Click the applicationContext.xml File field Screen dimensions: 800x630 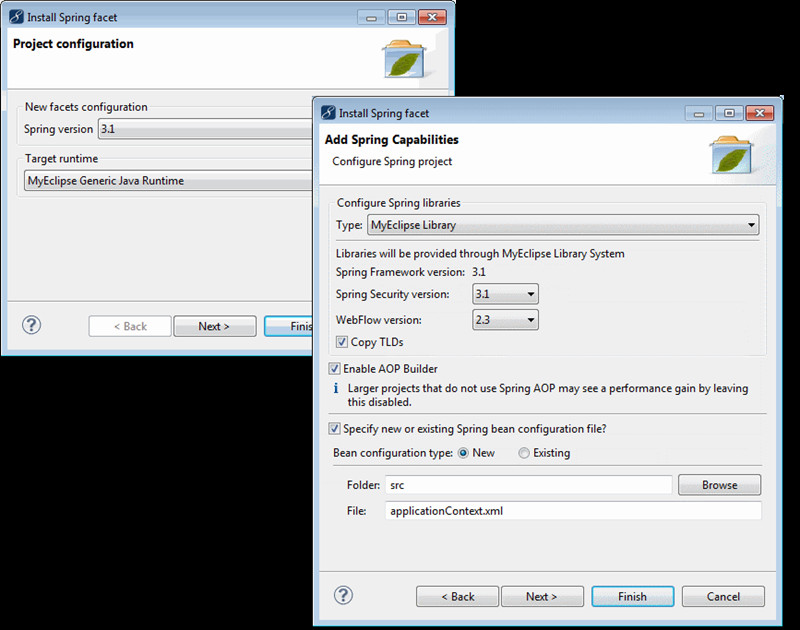pos(572,511)
